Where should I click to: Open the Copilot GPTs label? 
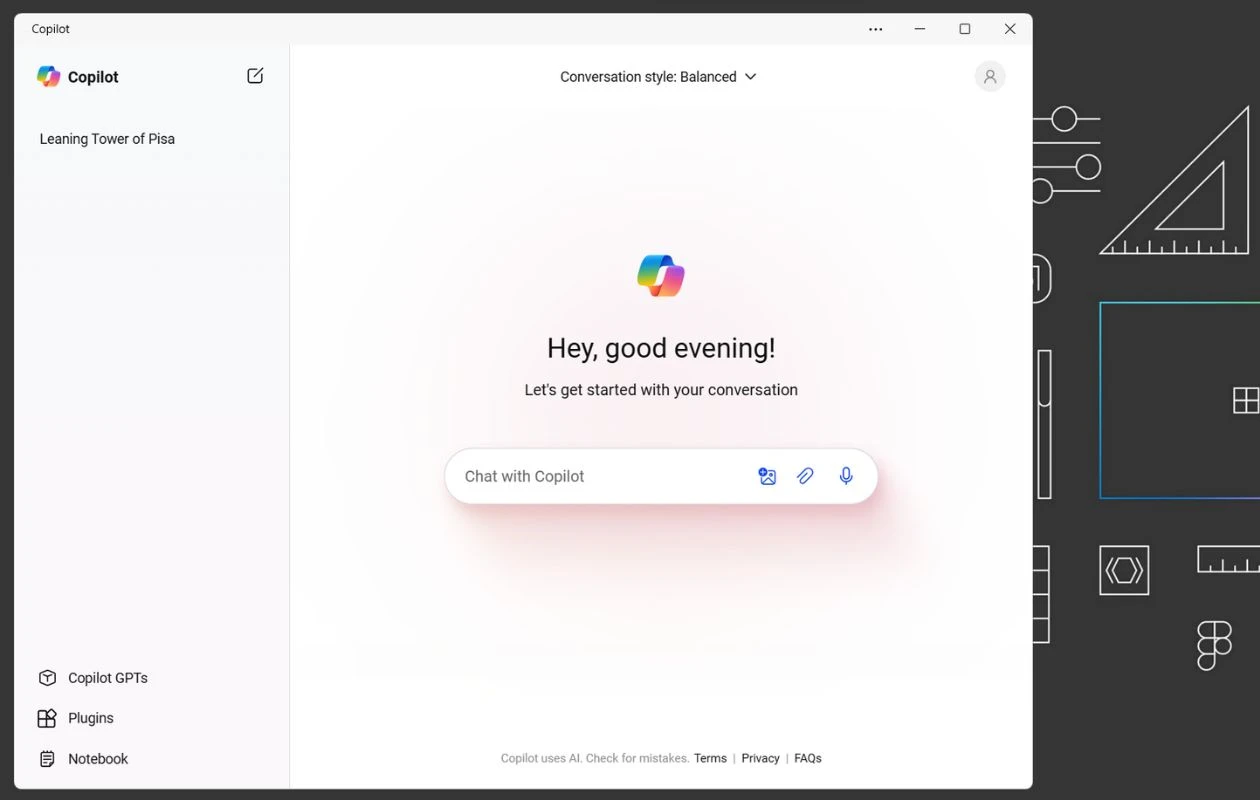point(108,678)
